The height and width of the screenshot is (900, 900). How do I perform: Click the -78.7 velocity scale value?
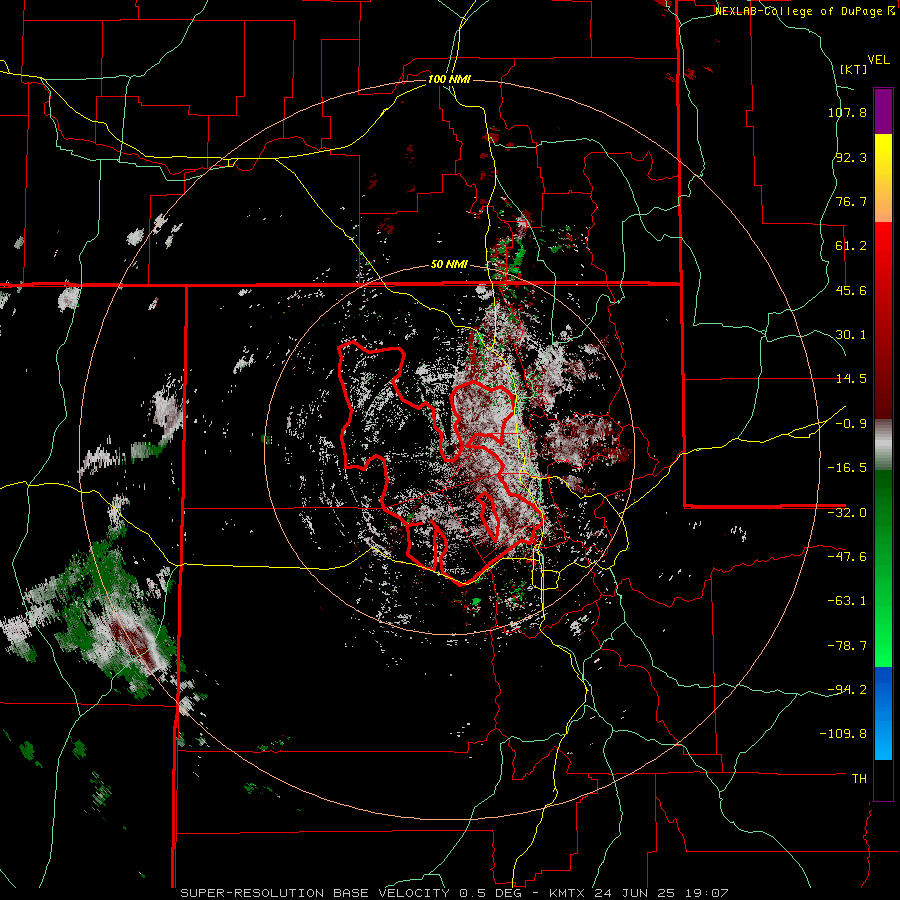[847, 646]
